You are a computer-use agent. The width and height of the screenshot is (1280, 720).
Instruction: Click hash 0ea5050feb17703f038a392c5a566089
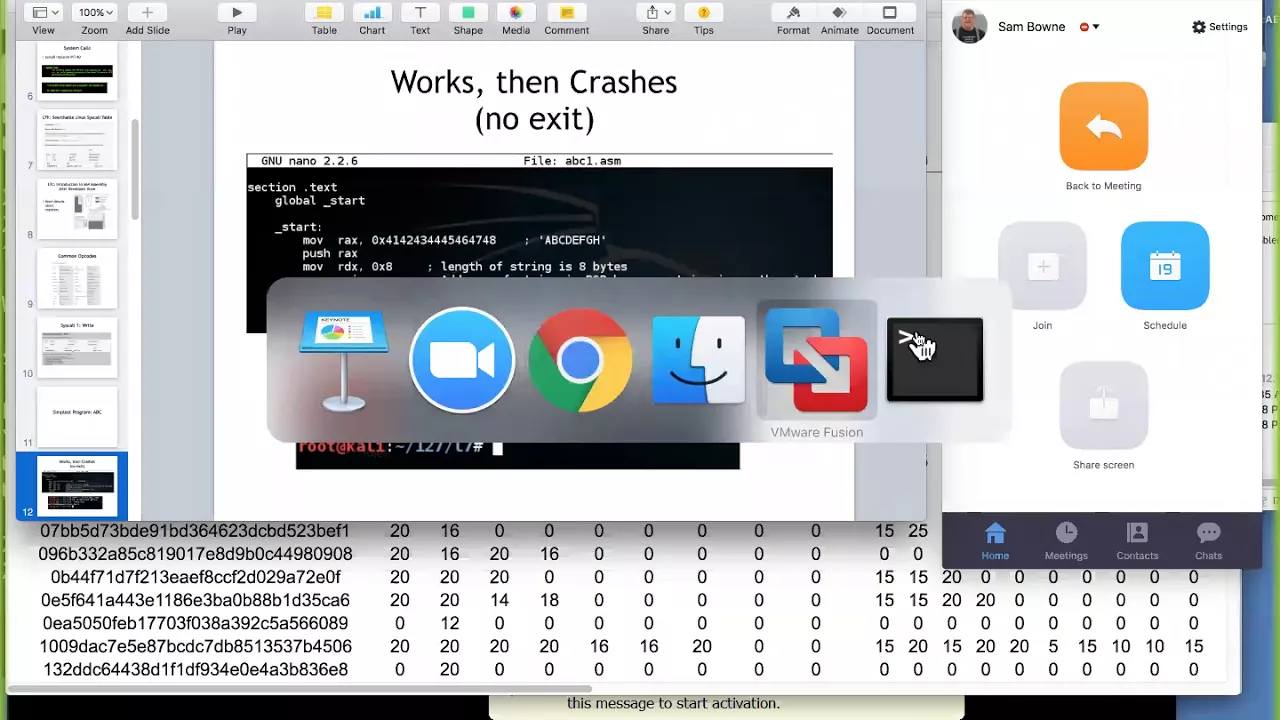click(195, 623)
